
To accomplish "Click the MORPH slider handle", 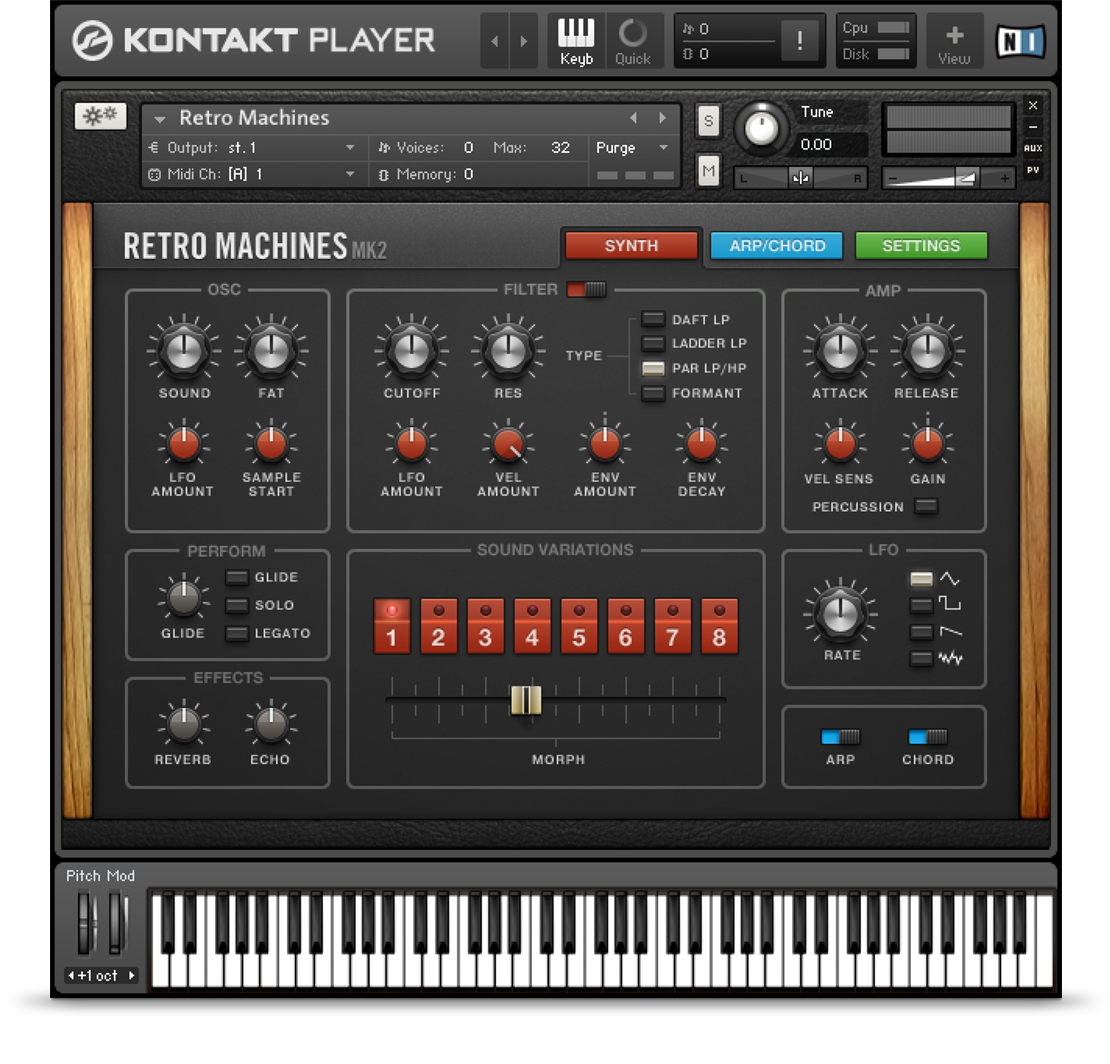I will [526, 699].
